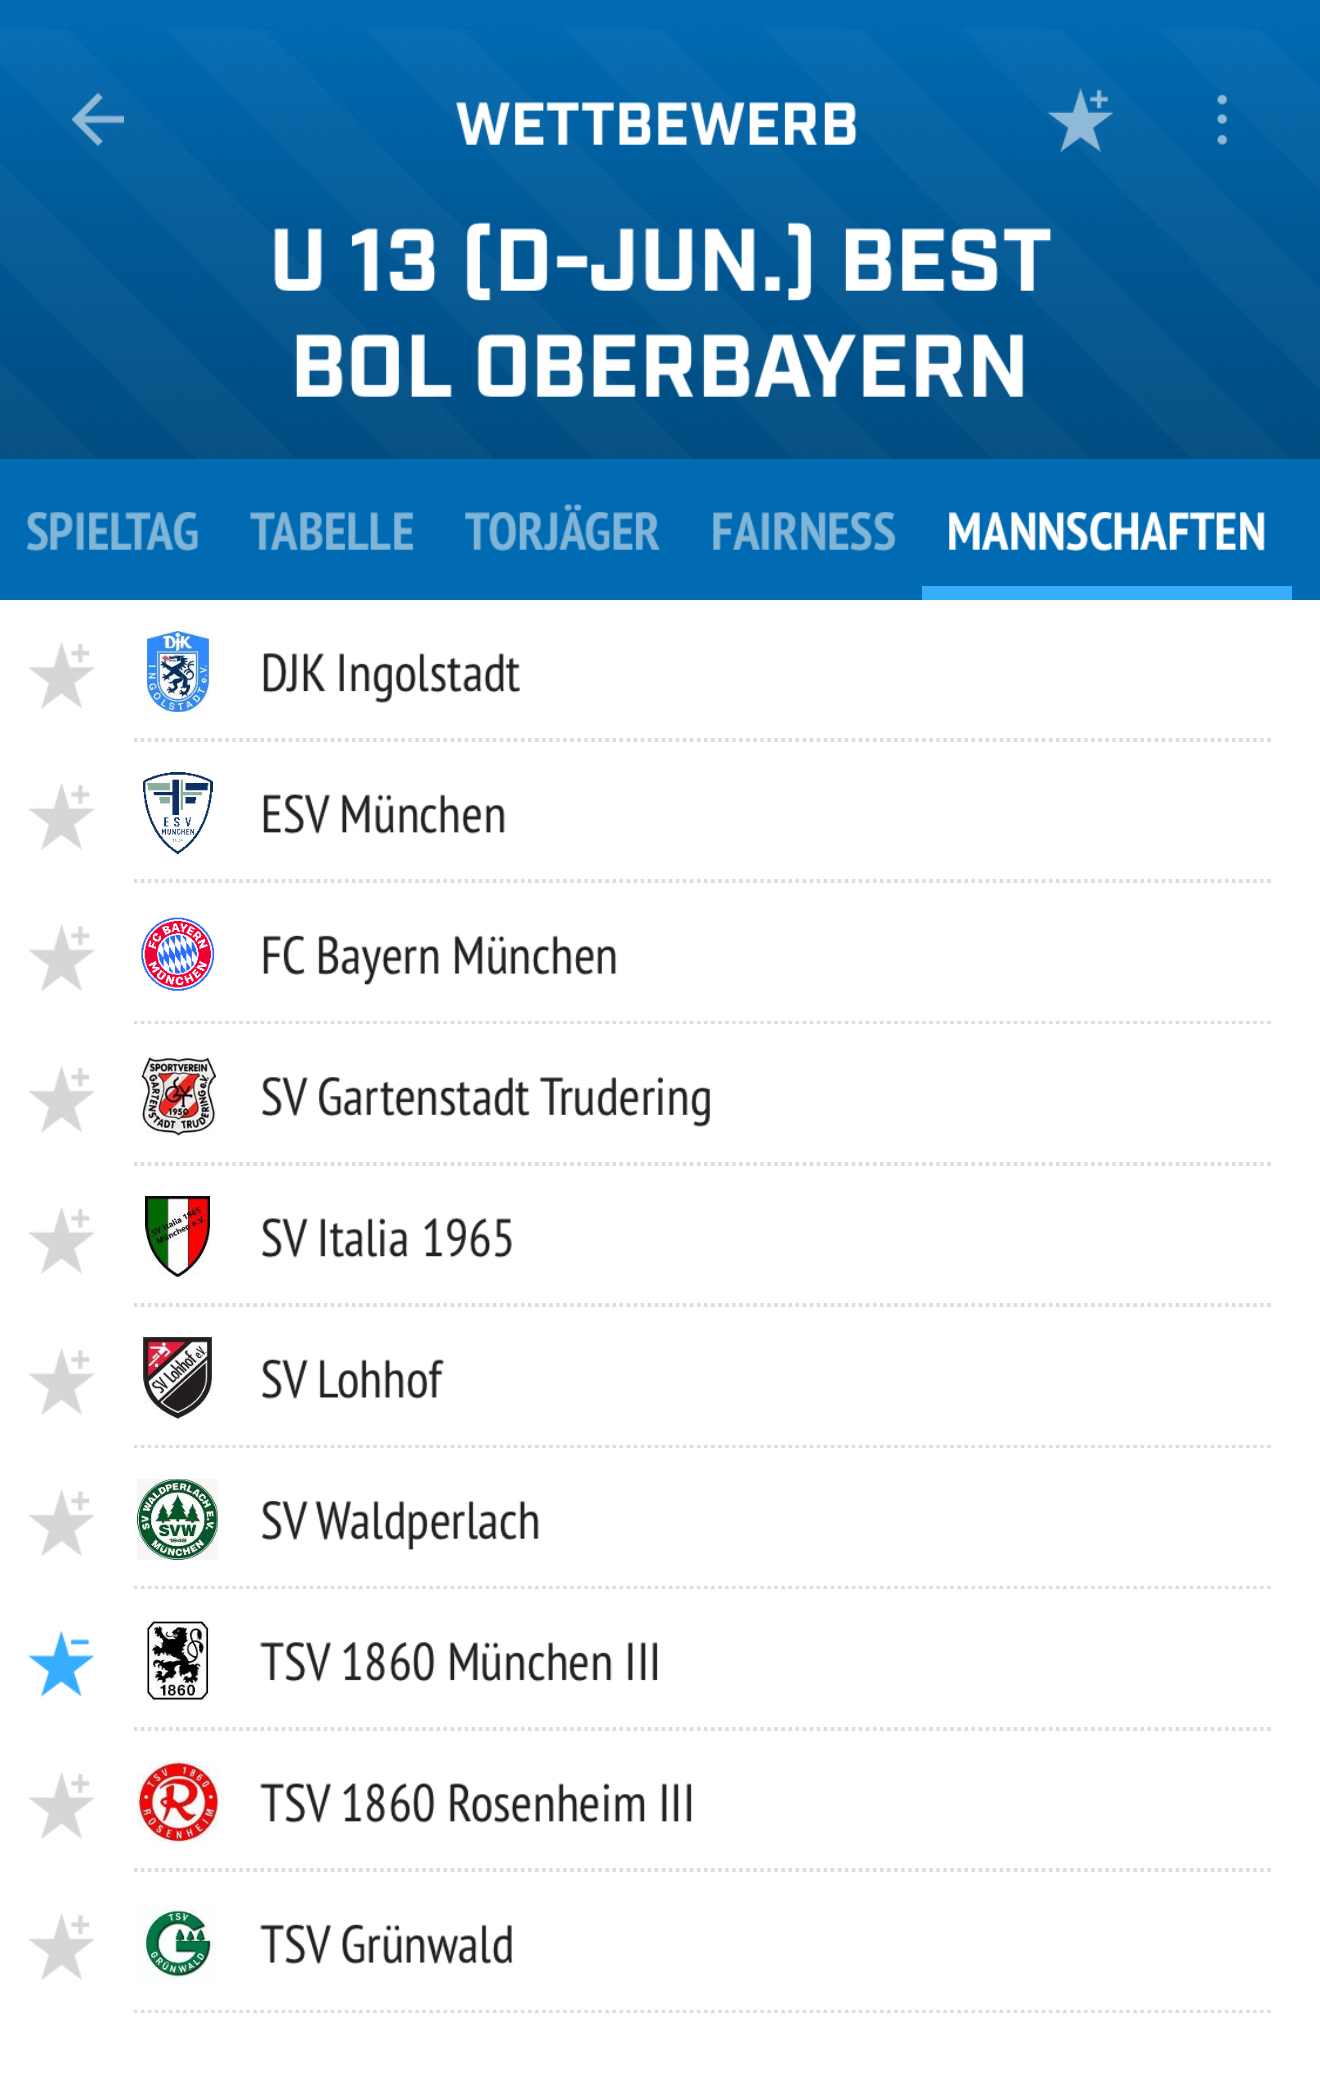Mark TSV 1860 Rosenheim III as favorite

61,1805
